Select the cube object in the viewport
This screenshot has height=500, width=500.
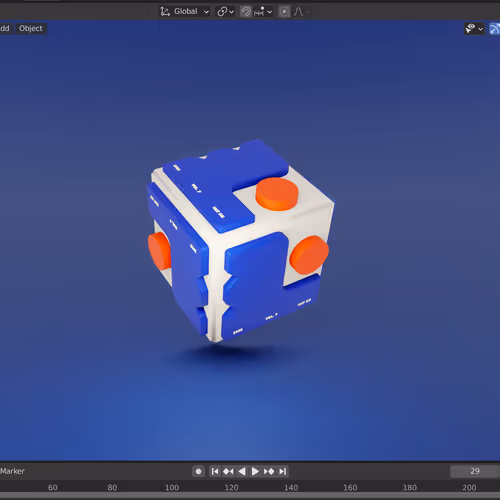tap(240, 240)
